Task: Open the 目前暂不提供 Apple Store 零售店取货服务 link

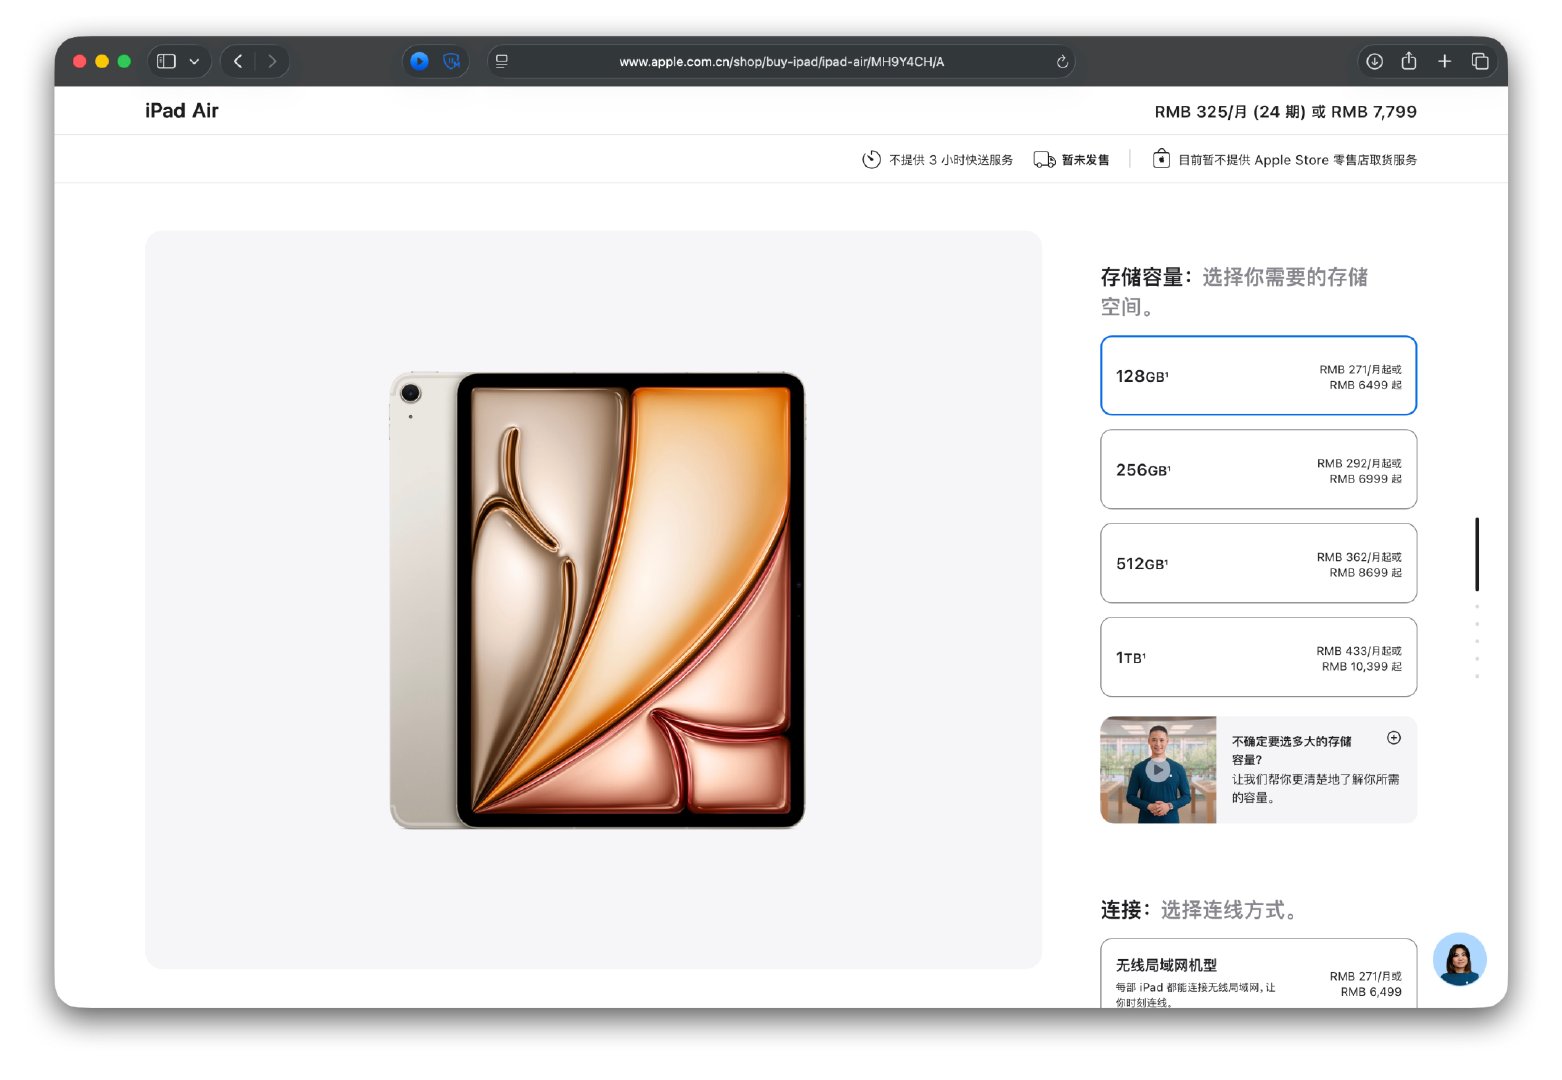Action: point(1297,160)
